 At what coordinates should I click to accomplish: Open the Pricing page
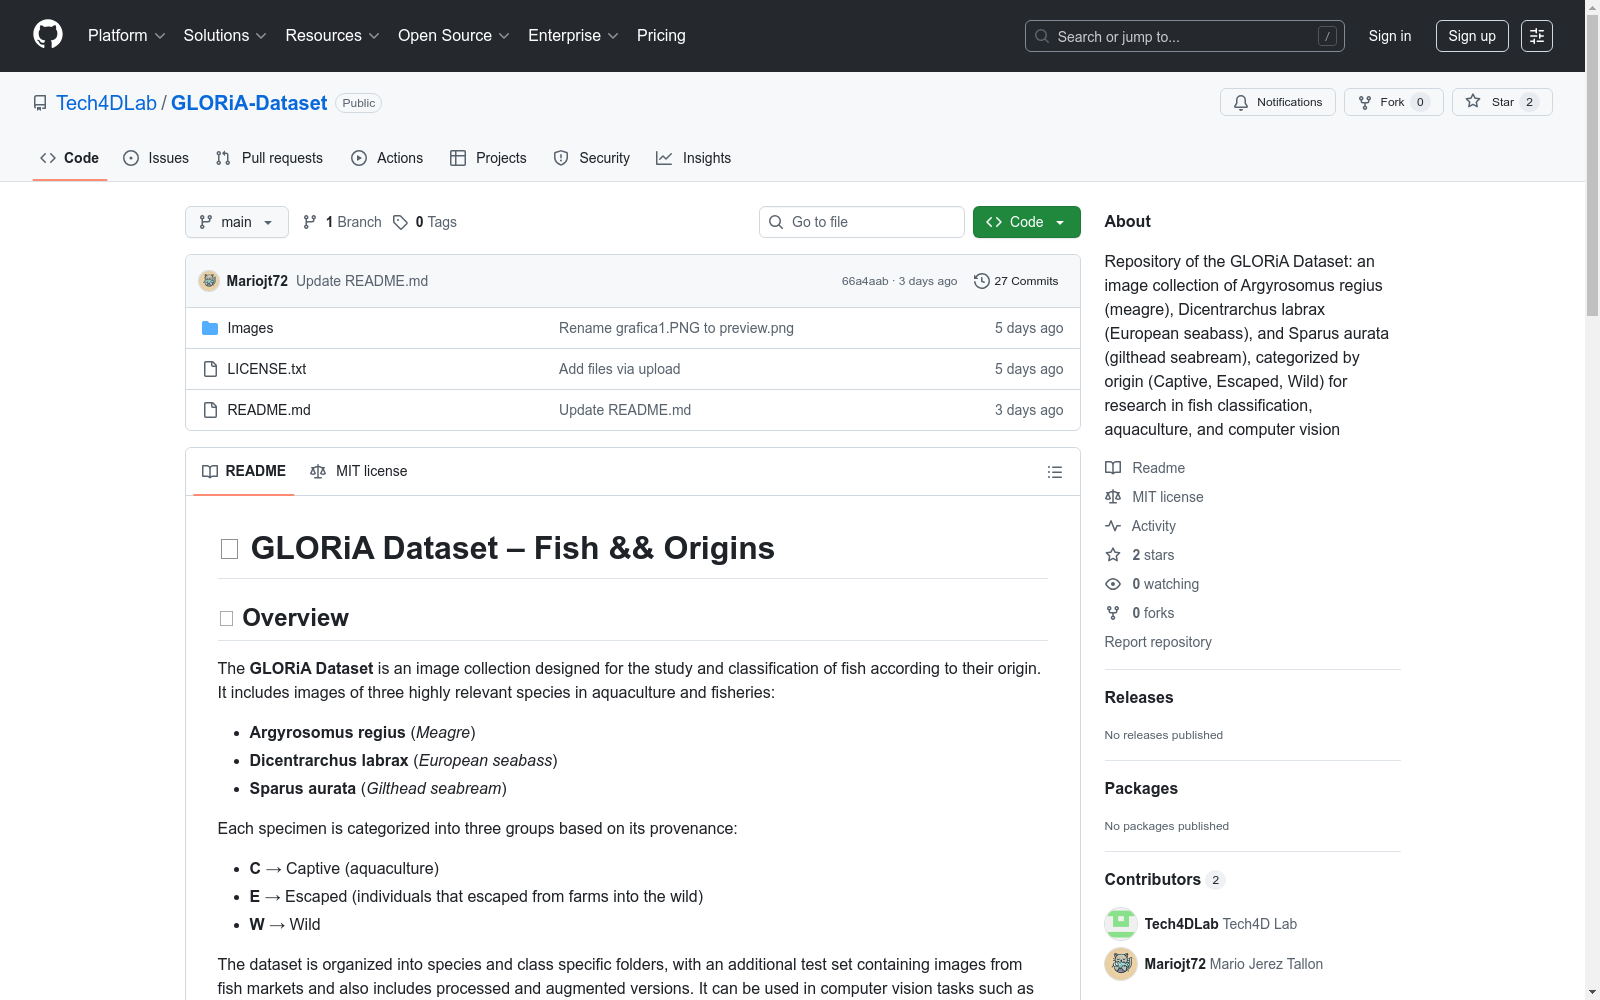tap(661, 36)
